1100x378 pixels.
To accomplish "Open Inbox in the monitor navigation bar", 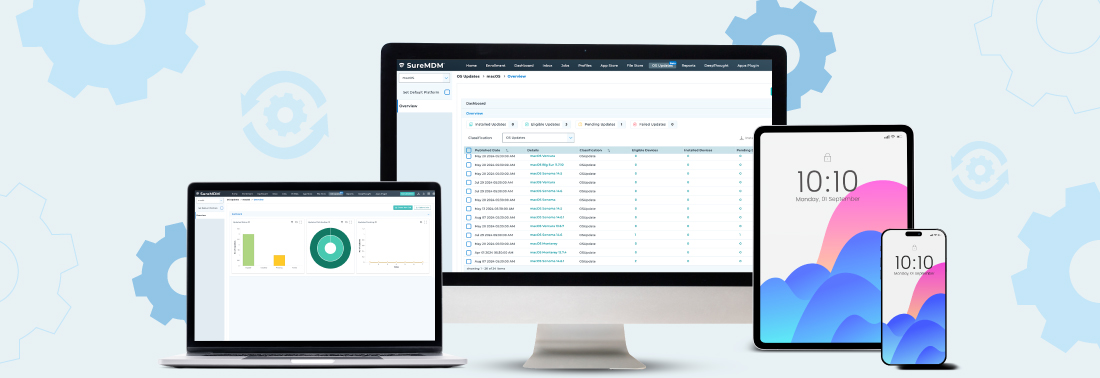I will 547,65.
